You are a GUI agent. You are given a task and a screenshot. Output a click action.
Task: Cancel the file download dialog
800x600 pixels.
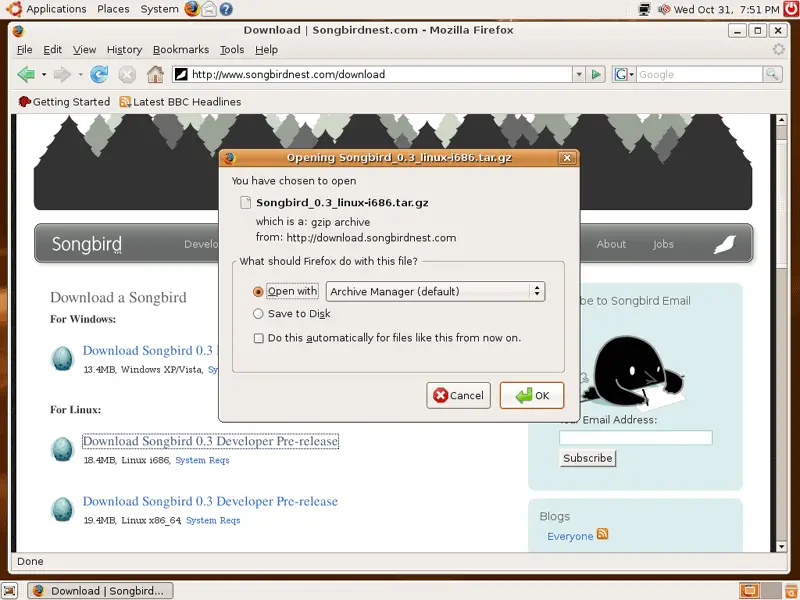(x=458, y=395)
